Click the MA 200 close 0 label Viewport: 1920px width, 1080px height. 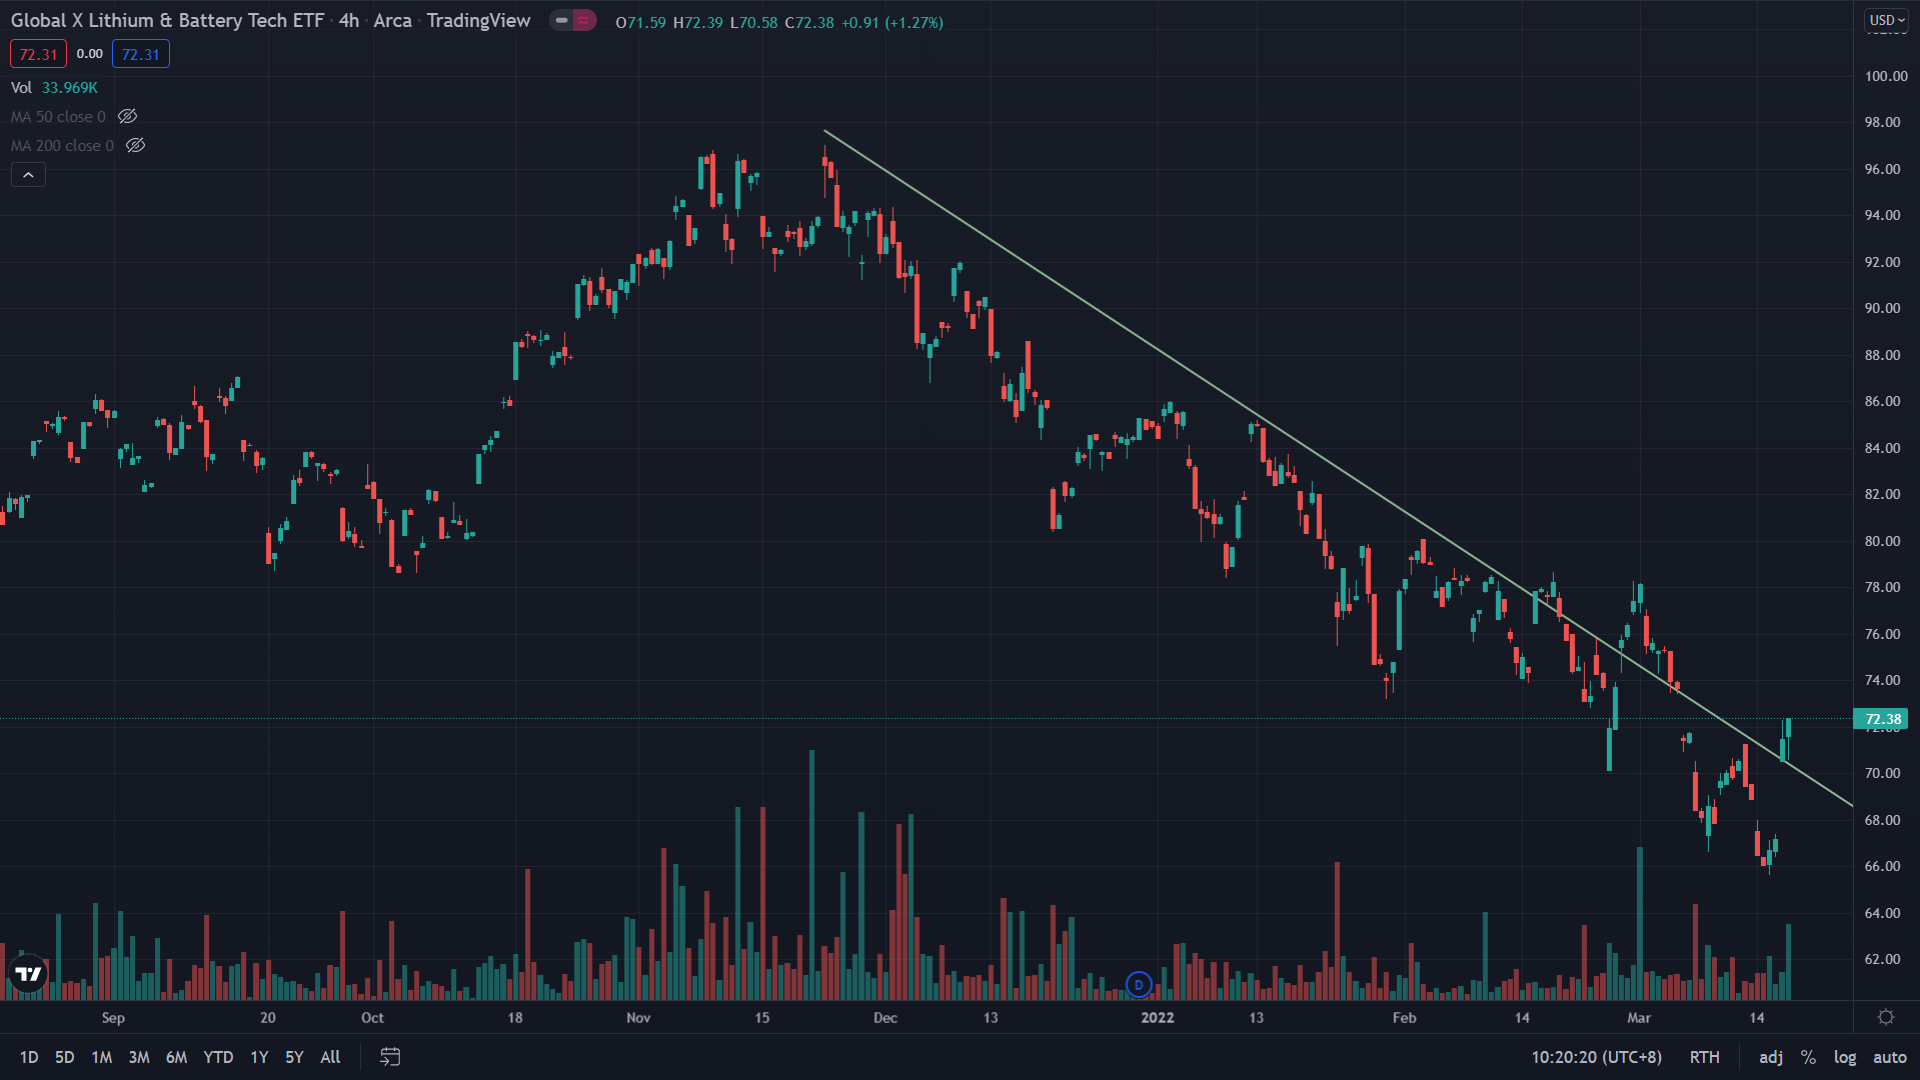click(x=62, y=146)
